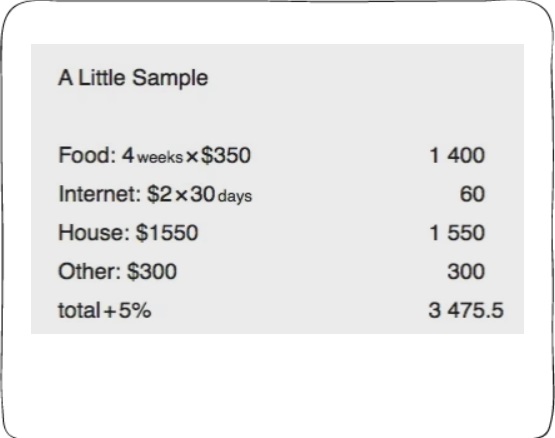The image size is (555, 438).
Task: Click the Internet line expression
Action: point(155,194)
